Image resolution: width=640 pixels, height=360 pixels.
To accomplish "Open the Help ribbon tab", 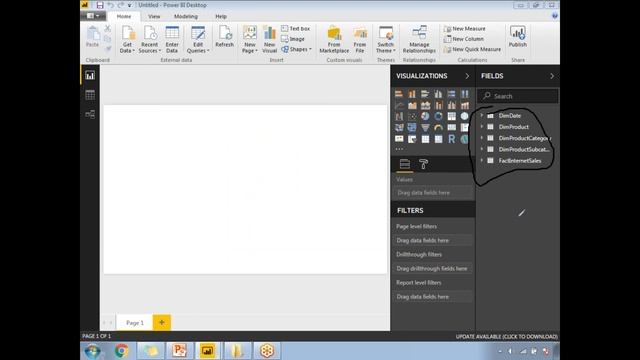I will 221,16.
